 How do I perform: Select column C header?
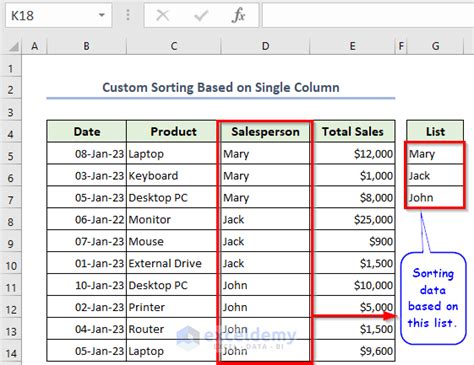click(x=173, y=46)
